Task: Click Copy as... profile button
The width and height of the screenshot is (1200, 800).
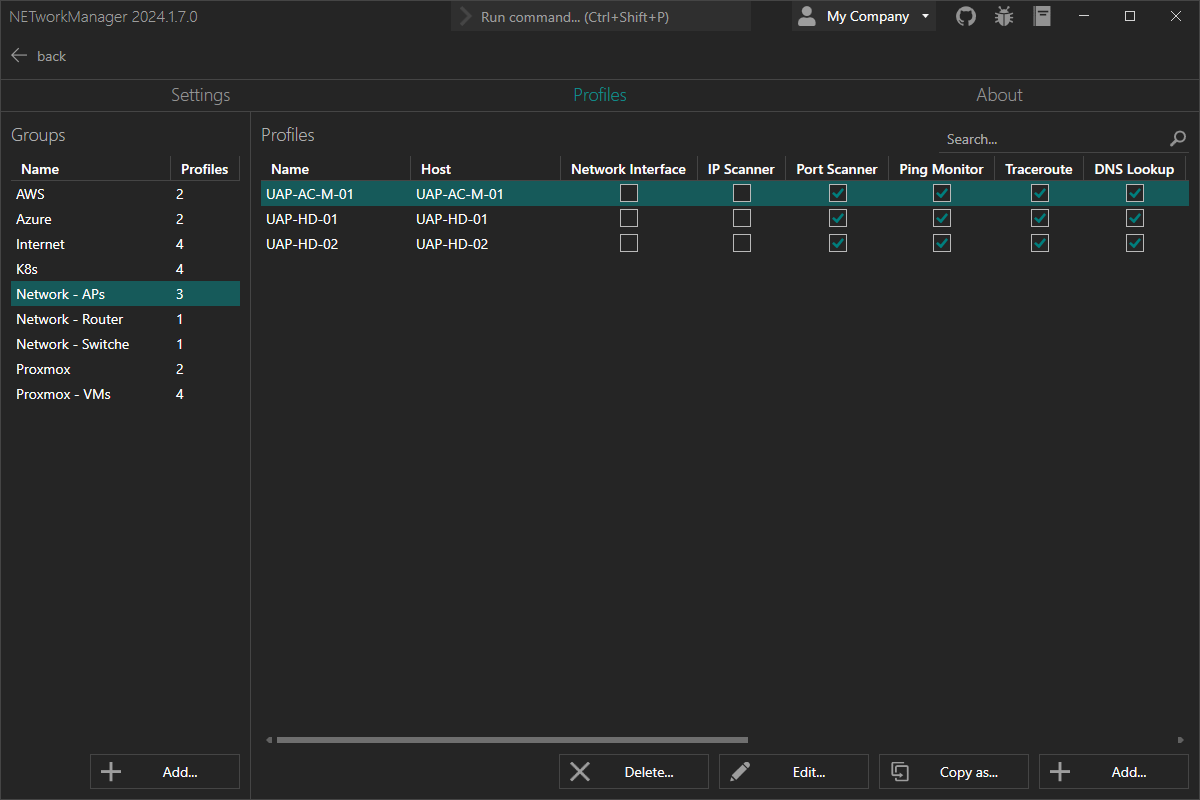Action: 954,772
